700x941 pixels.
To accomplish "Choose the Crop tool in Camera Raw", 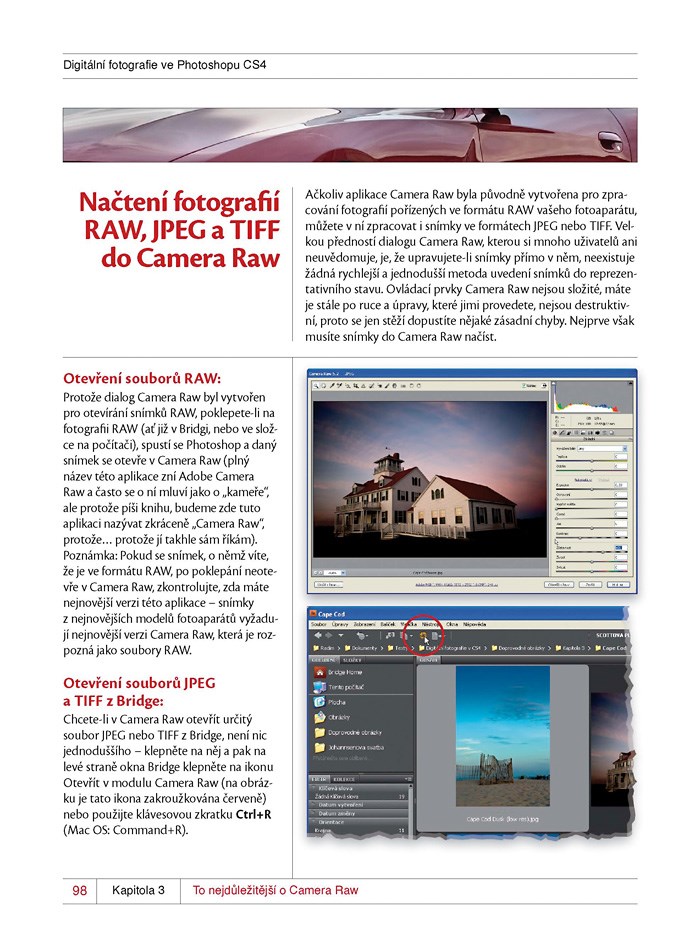I will coord(356,386).
